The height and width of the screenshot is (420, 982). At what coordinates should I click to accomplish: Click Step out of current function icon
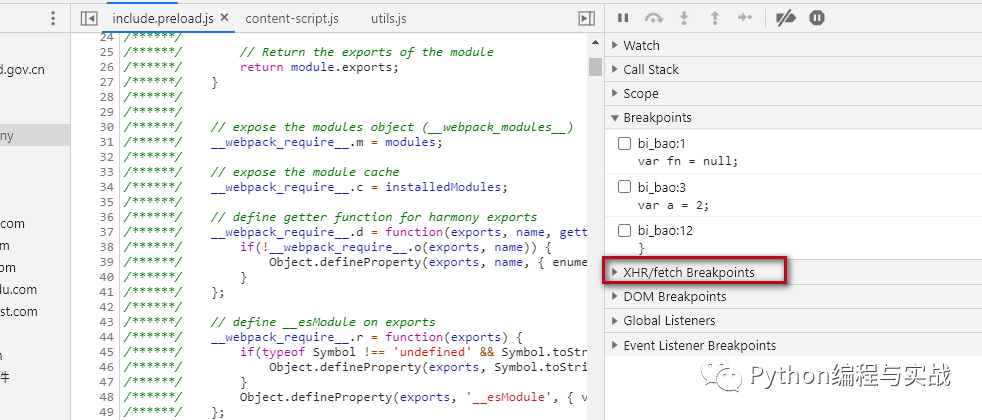(715, 18)
